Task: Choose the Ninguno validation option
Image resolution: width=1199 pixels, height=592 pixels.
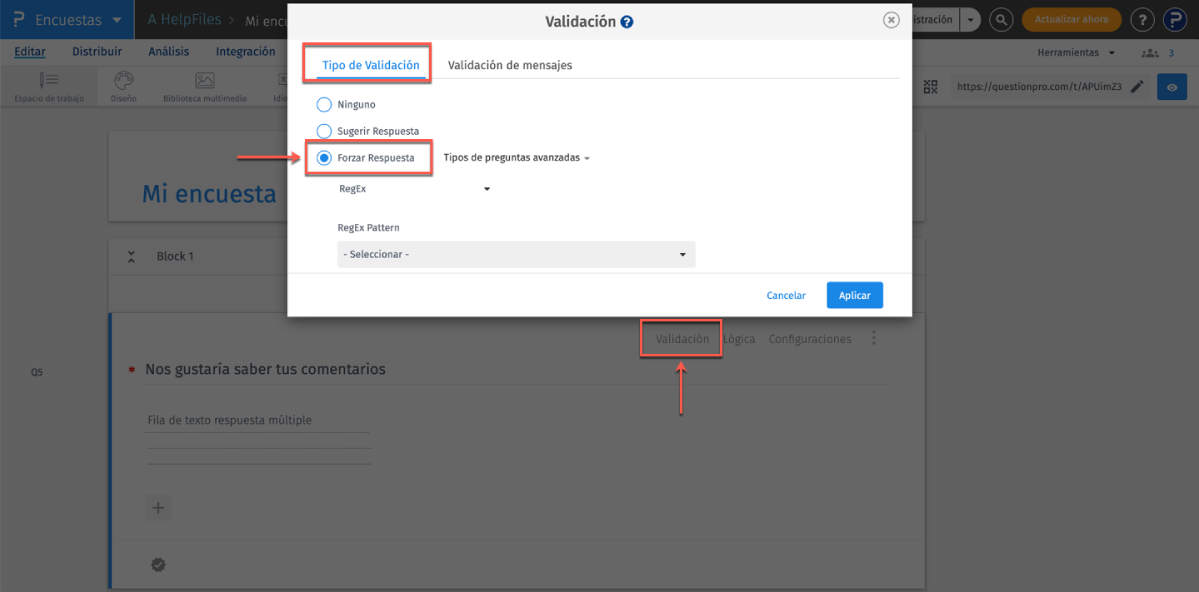Action: point(324,103)
